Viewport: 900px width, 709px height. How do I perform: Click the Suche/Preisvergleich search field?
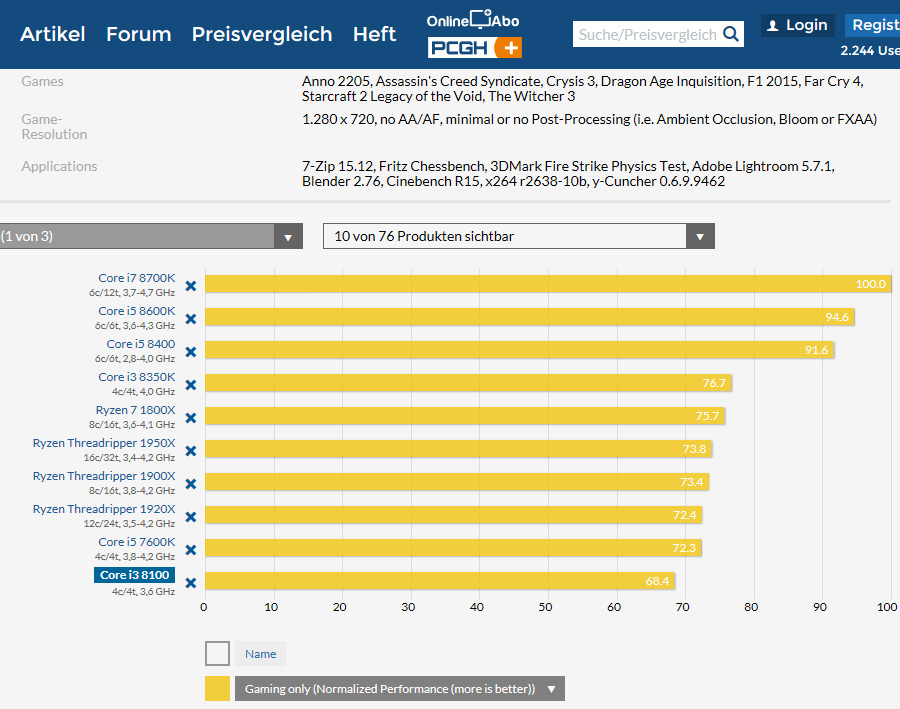coord(647,34)
